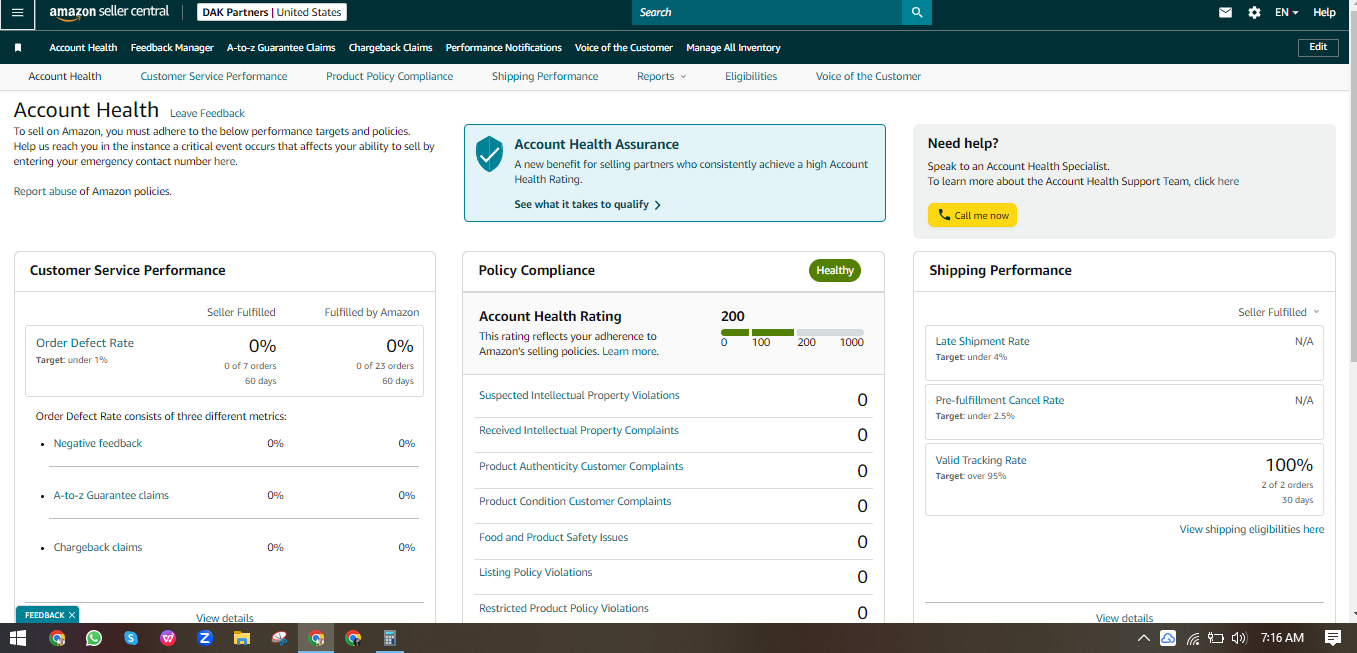Open the EN language dropdown
The image size is (1357, 653).
pyautogui.click(x=1286, y=12)
